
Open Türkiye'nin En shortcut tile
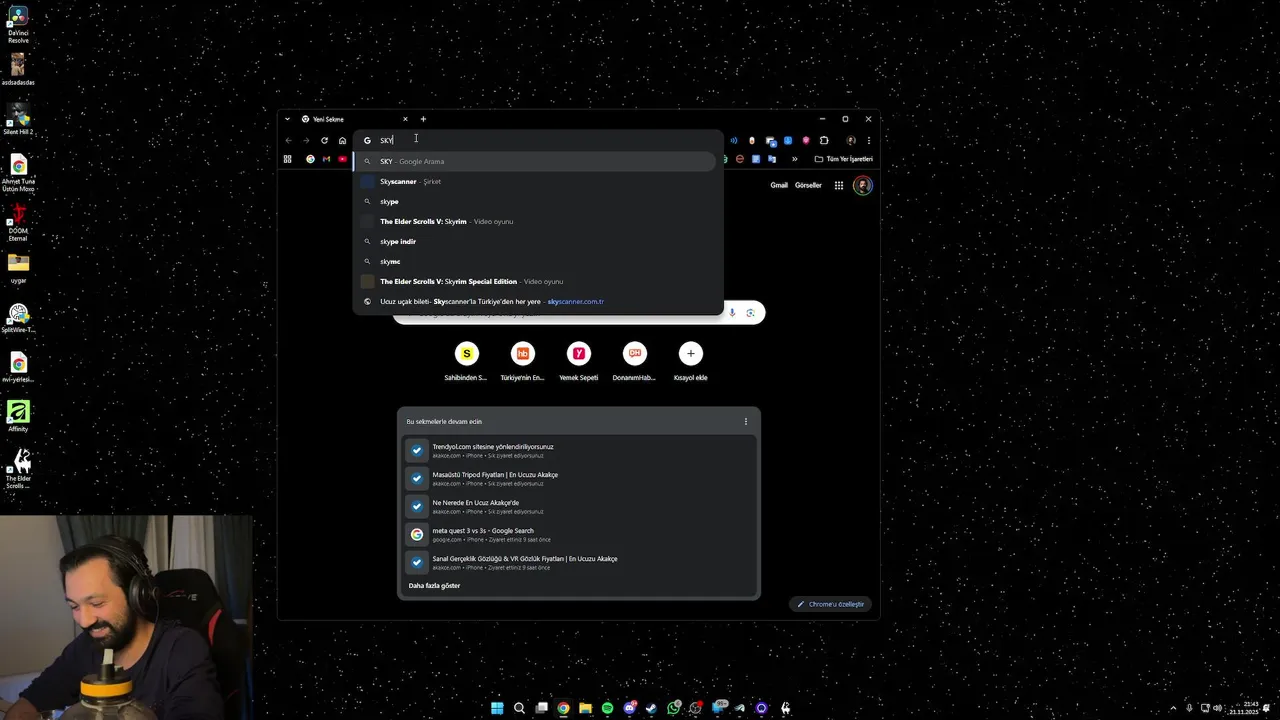click(x=522, y=361)
